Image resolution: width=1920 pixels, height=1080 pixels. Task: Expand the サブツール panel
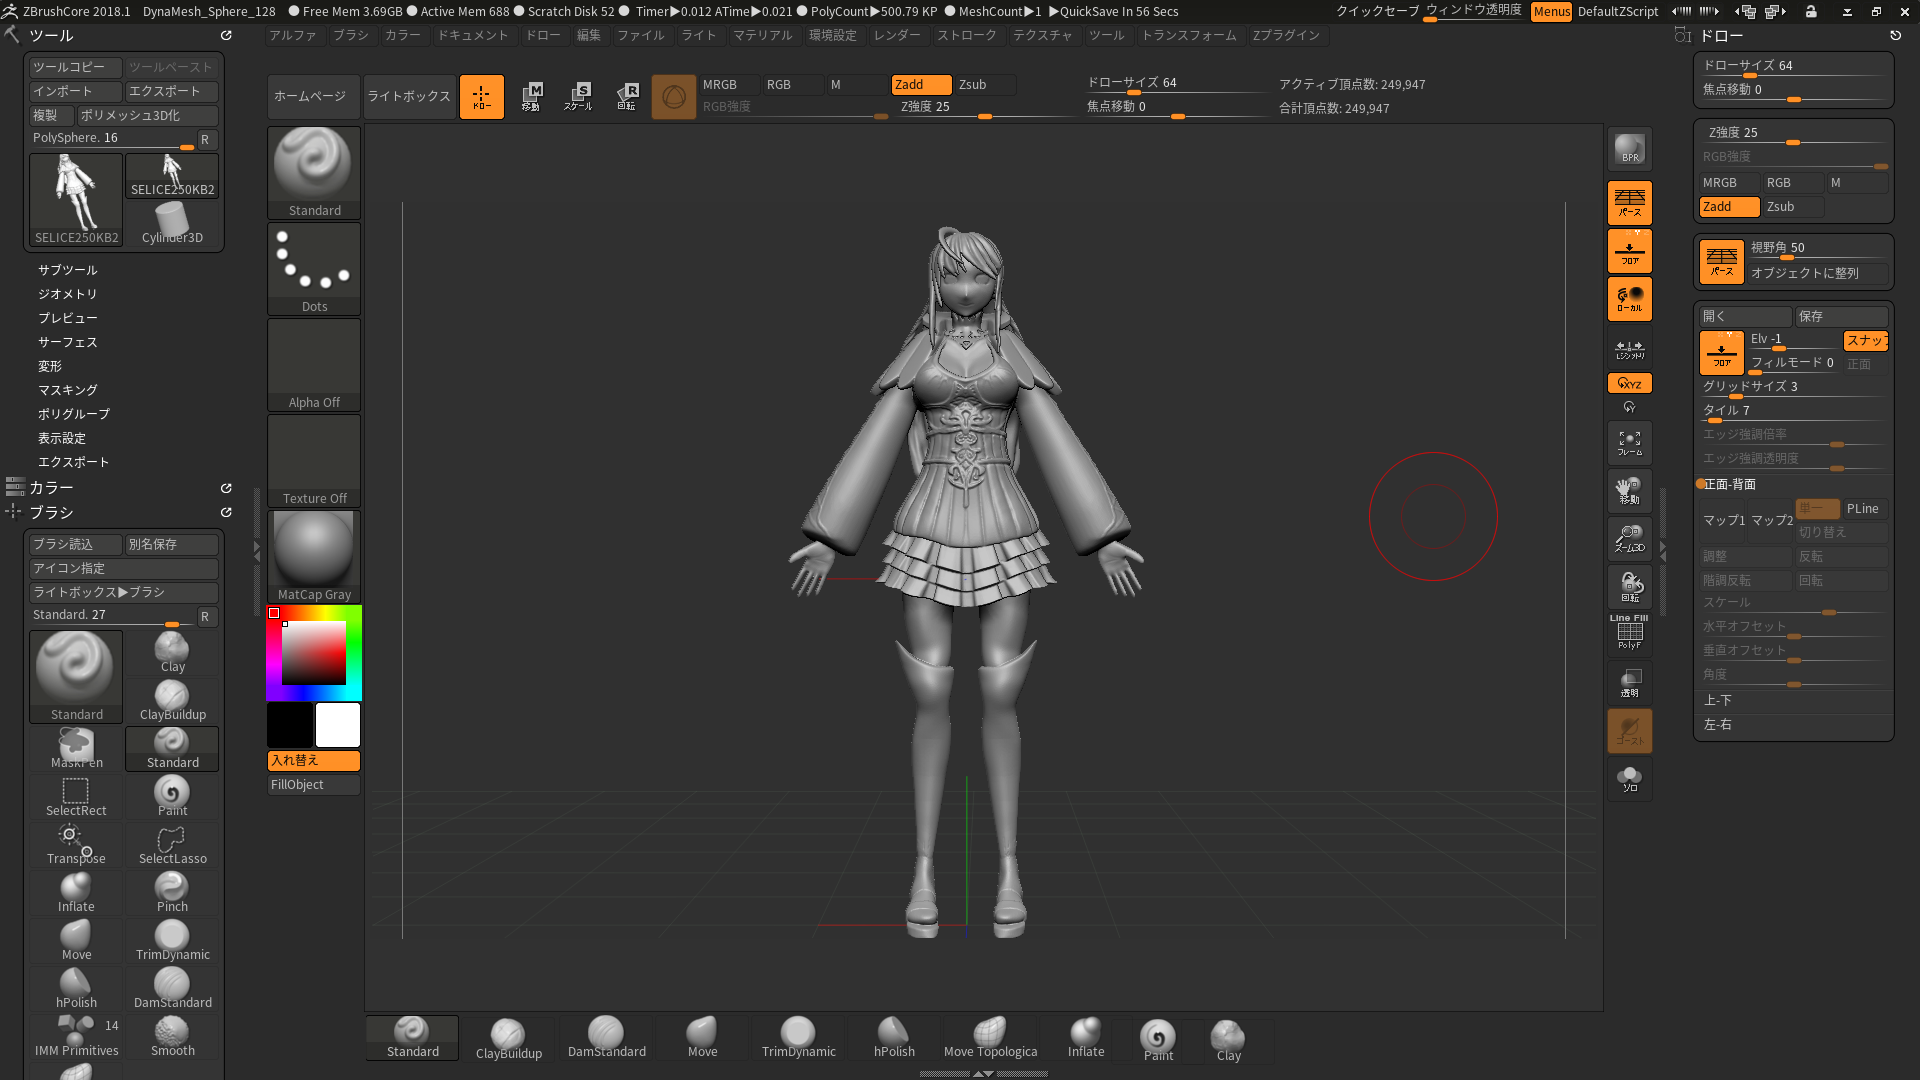[65, 269]
